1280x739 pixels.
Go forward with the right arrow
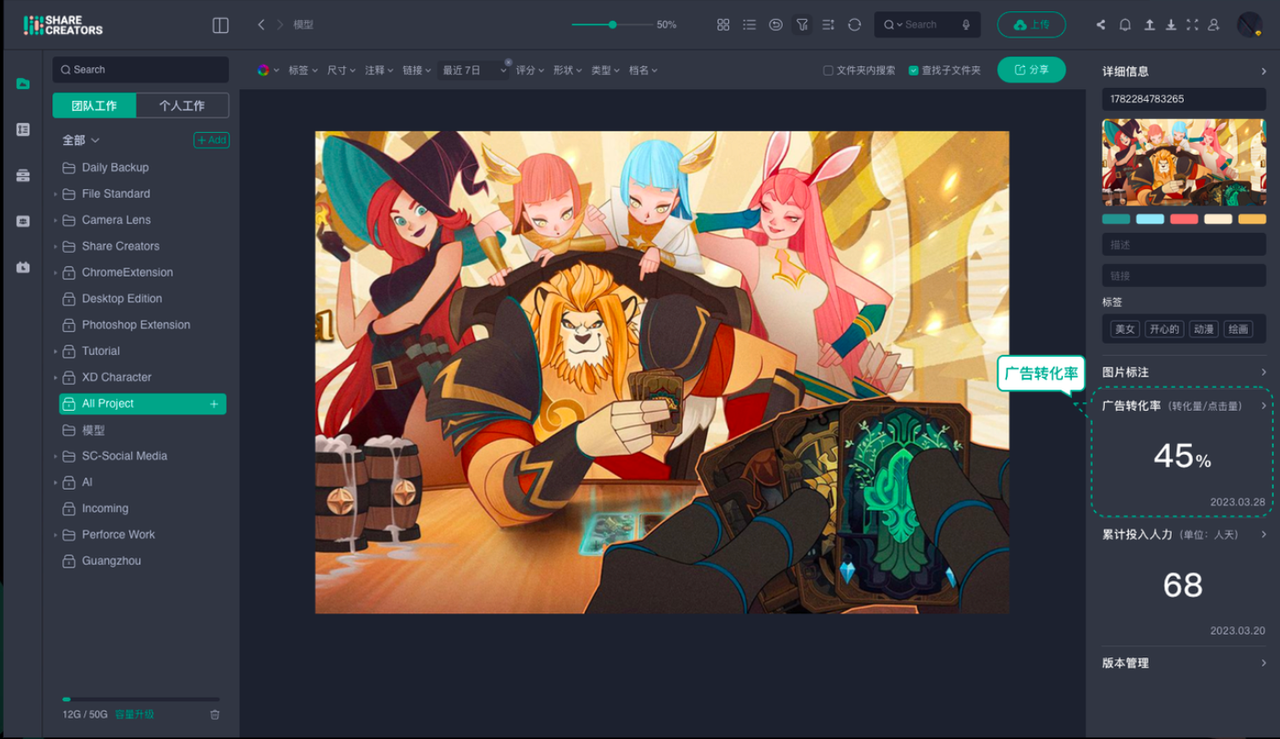tap(280, 25)
